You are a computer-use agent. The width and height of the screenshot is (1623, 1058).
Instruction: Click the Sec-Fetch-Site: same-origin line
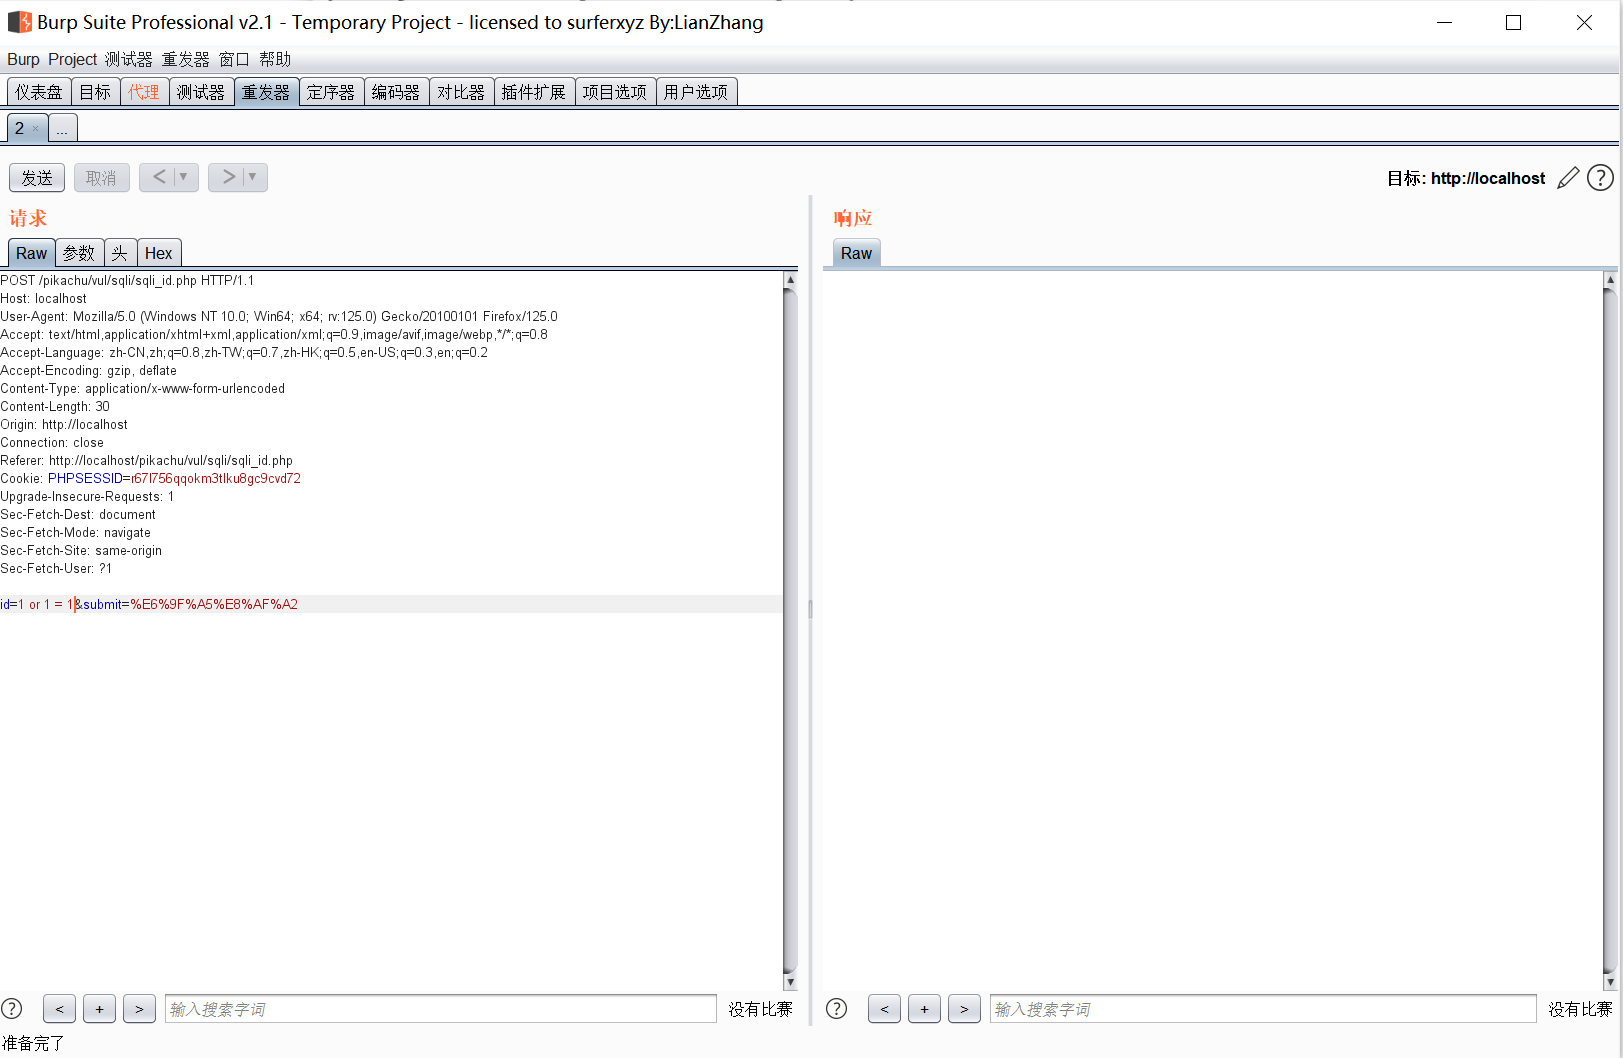81,550
